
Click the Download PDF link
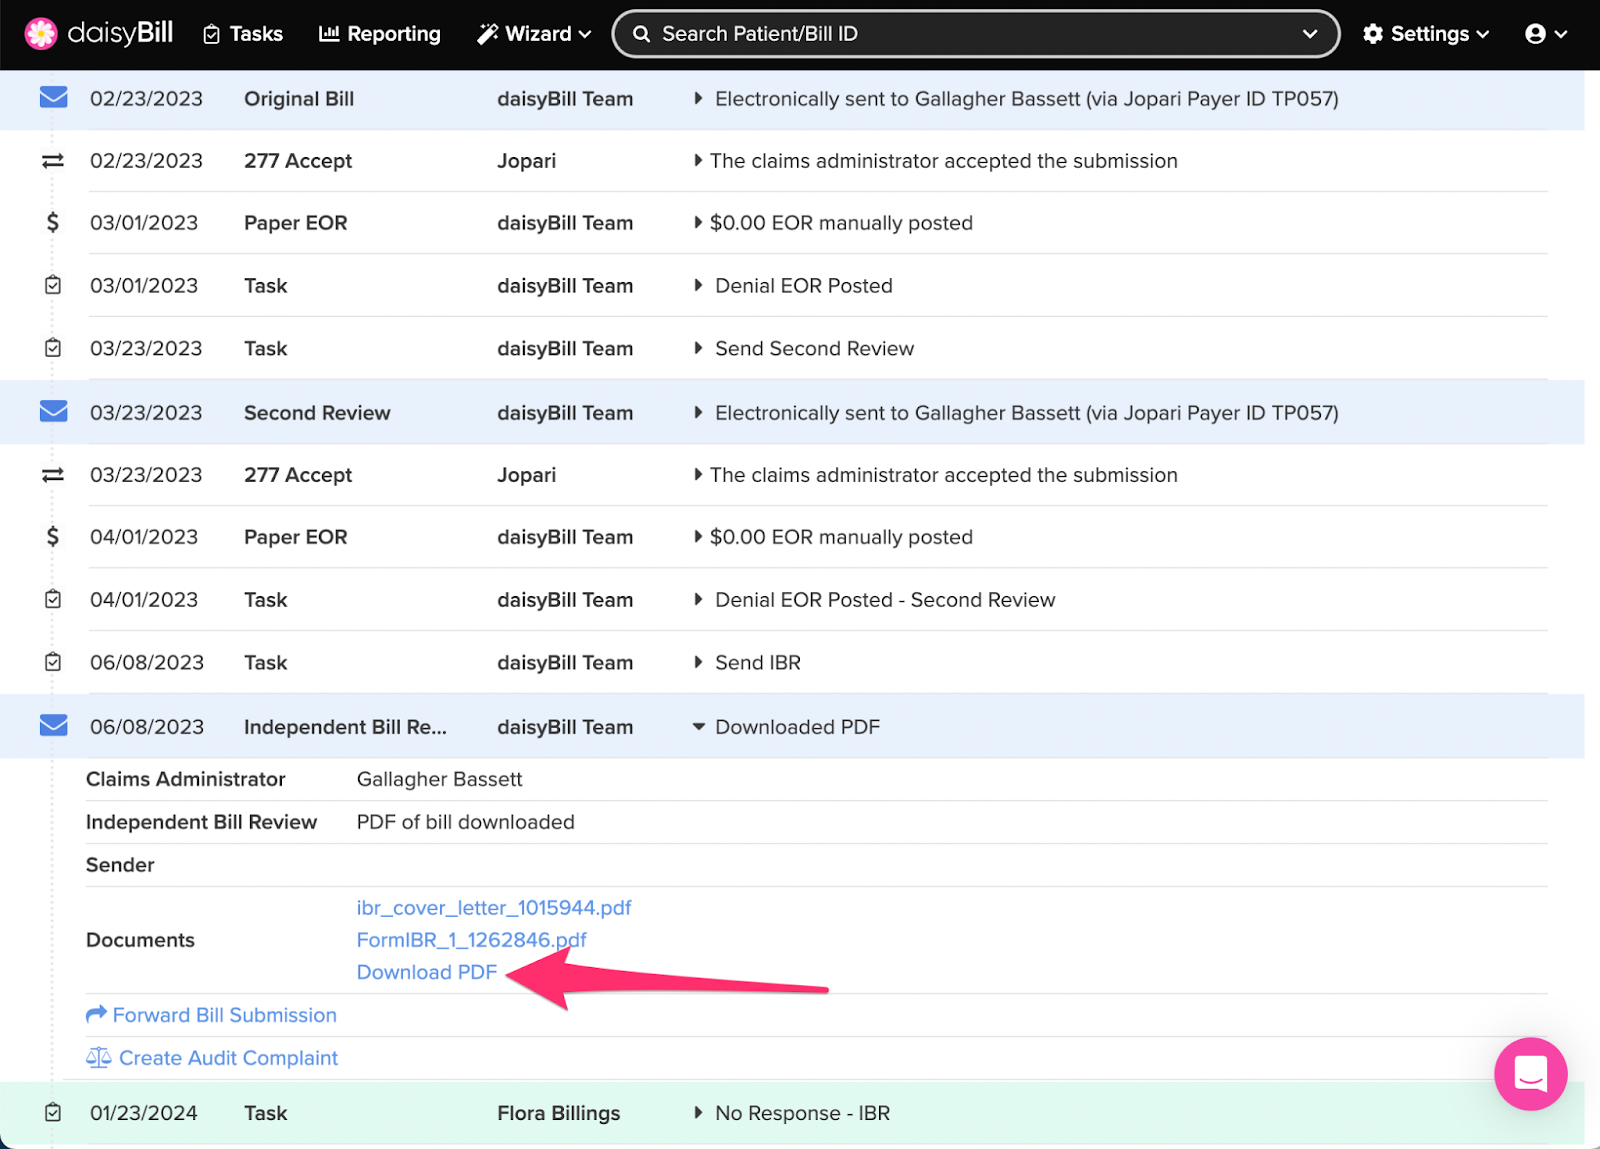tap(426, 971)
